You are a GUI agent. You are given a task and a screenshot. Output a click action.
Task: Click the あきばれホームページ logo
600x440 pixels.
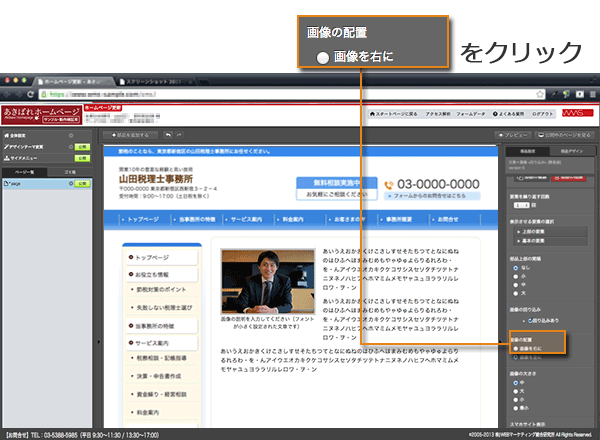[x=40, y=112]
